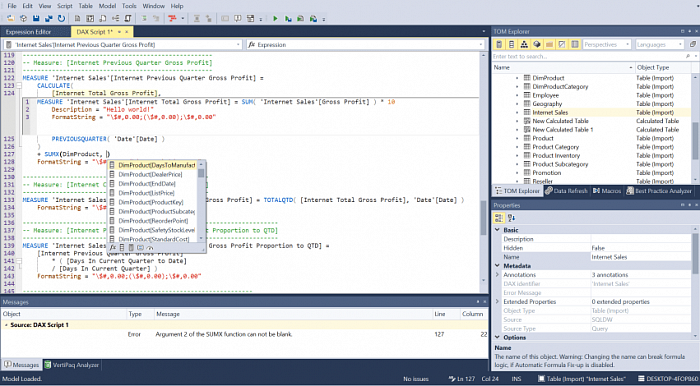
Task: Click Alphabetical sort icon in Properties
Action: 512,218
